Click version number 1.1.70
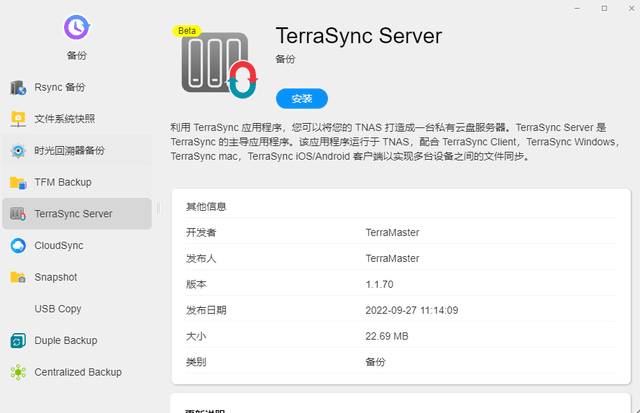The width and height of the screenshot is (640, 413). pyautogui.click(x=379, y=284)
